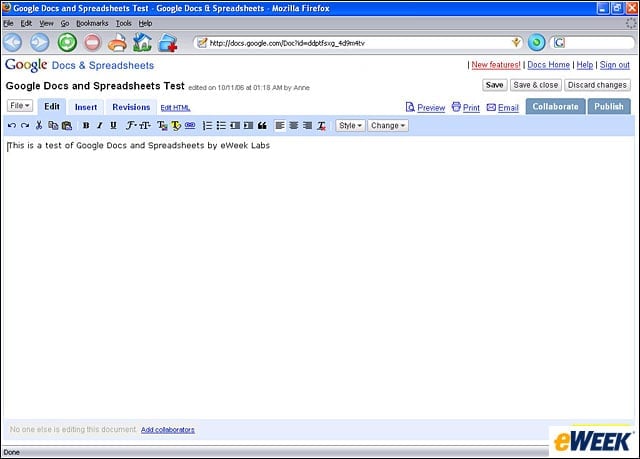The image size is (640, 459).
Task: Open the font face picker
Action: tap(131, 126)
